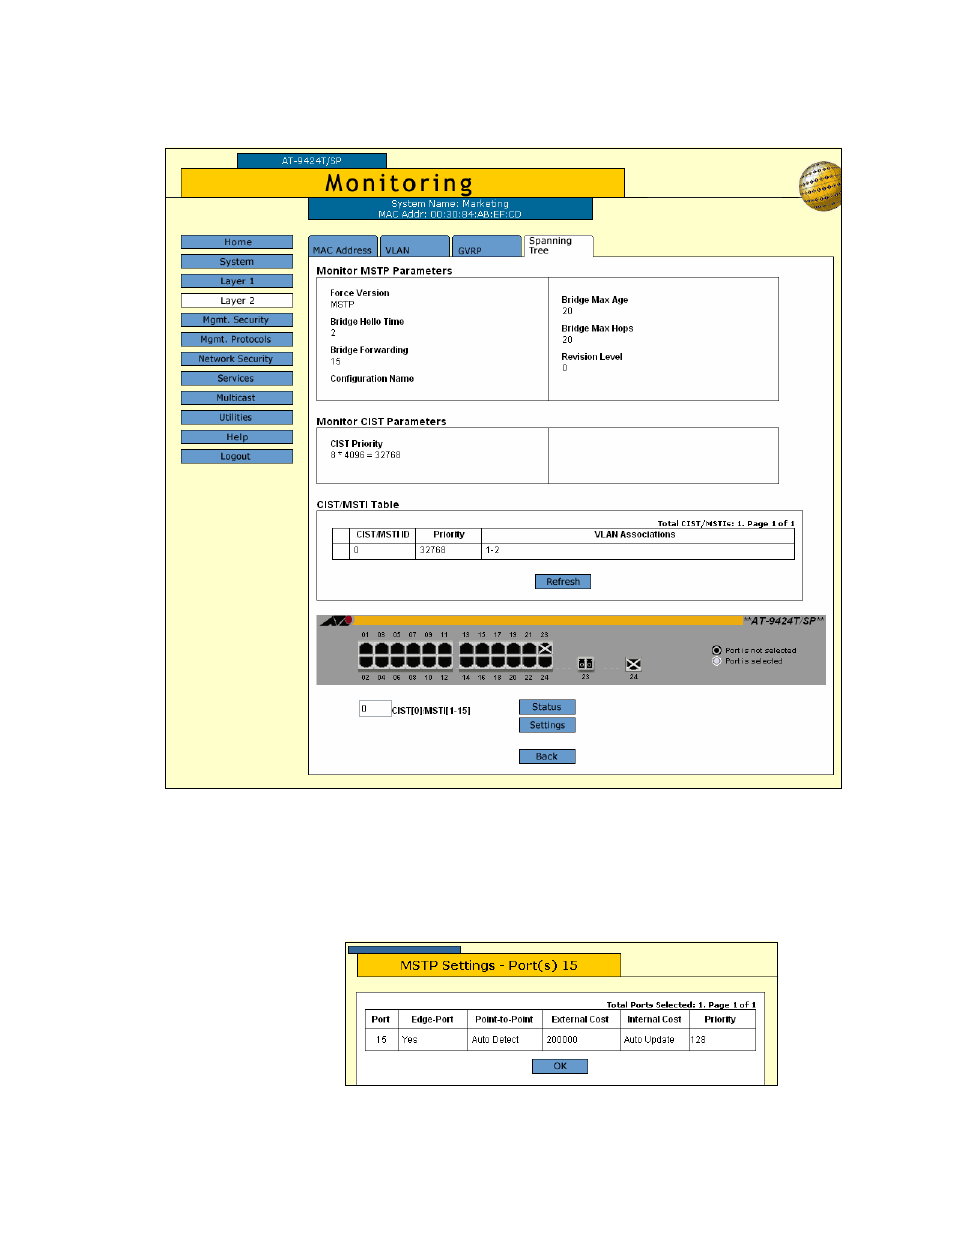Select port 15 on the switch image
Screen dimensions: 954x1235
[482, 649]
